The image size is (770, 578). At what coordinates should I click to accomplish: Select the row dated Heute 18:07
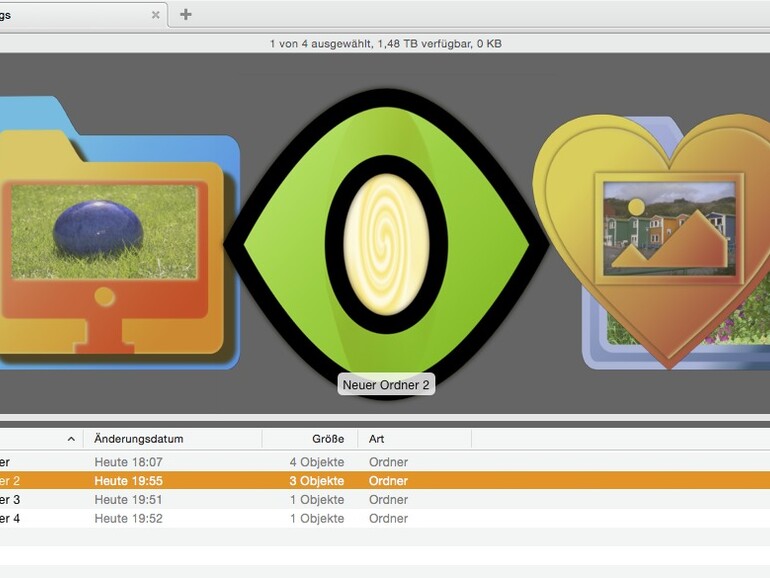pyautogui.click(x=385, y=462)
